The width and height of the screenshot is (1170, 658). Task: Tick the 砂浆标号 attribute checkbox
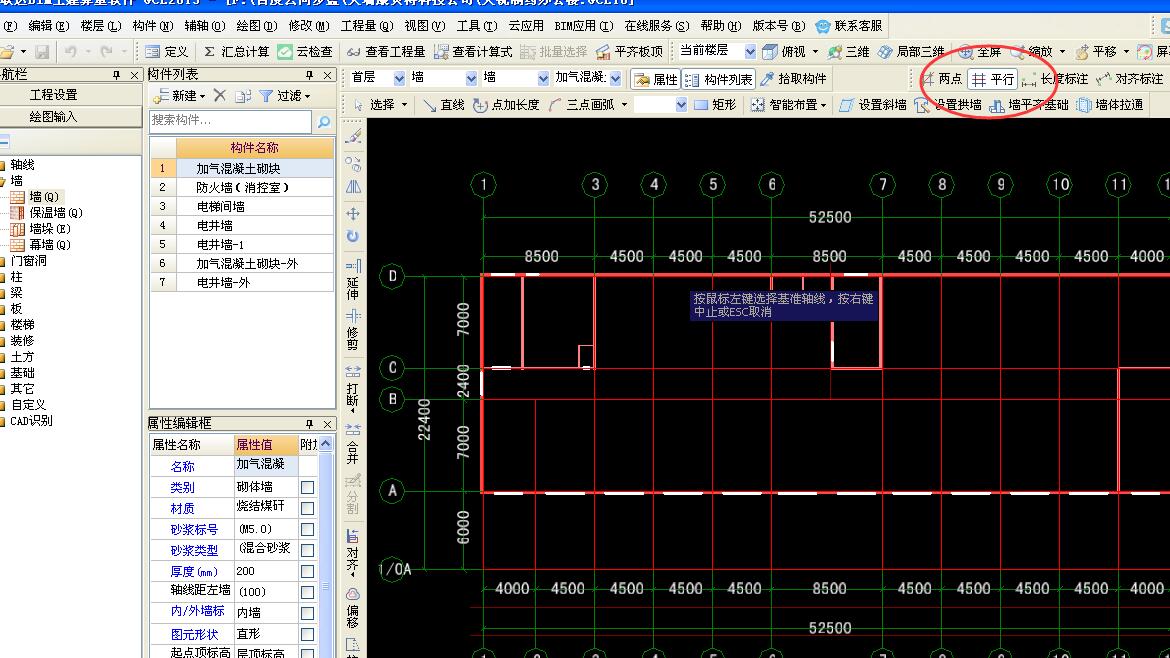click(307, 529)
